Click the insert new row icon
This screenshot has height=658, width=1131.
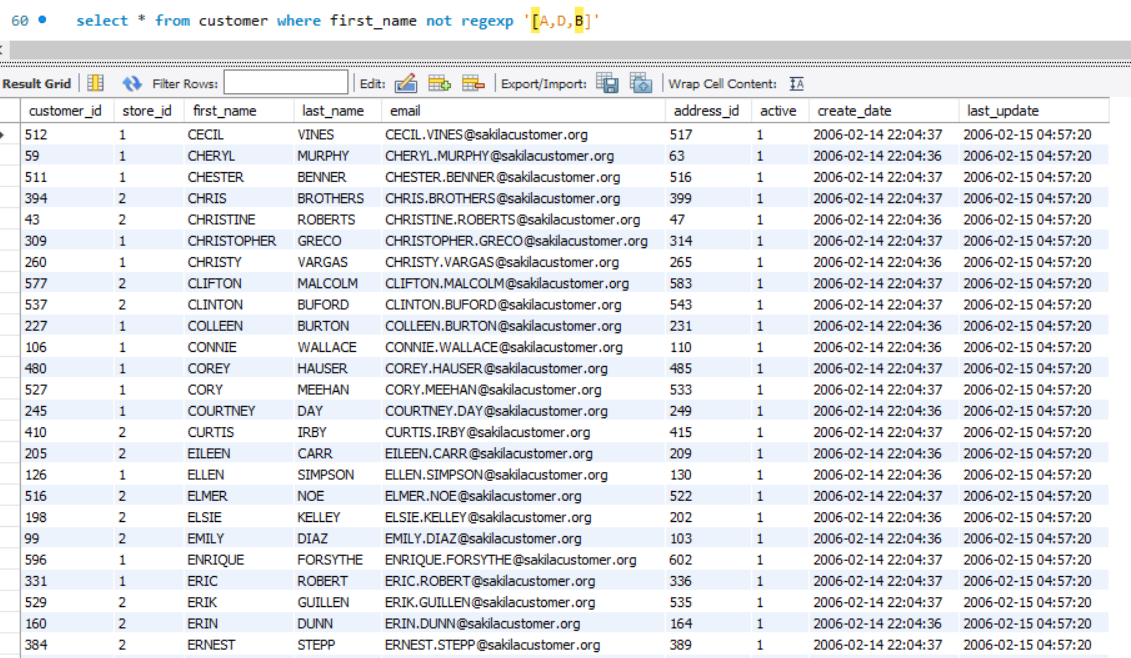tap(439, 83)
